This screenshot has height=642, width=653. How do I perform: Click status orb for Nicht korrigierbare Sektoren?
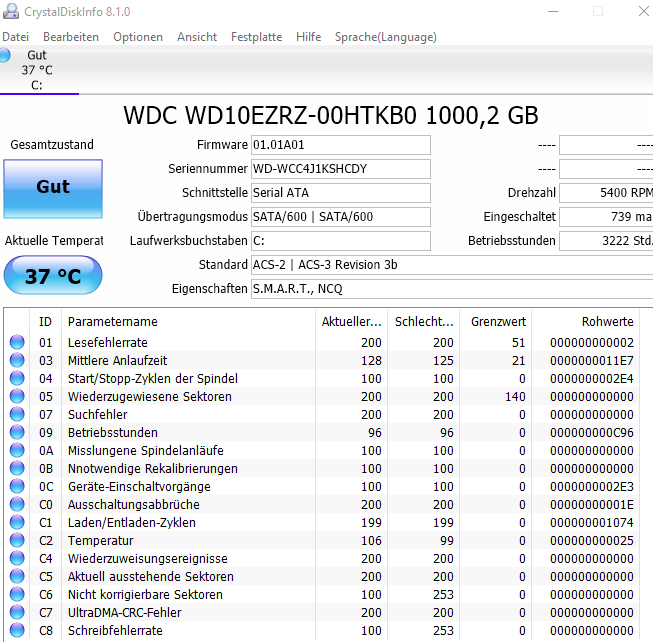coord(17,594)
